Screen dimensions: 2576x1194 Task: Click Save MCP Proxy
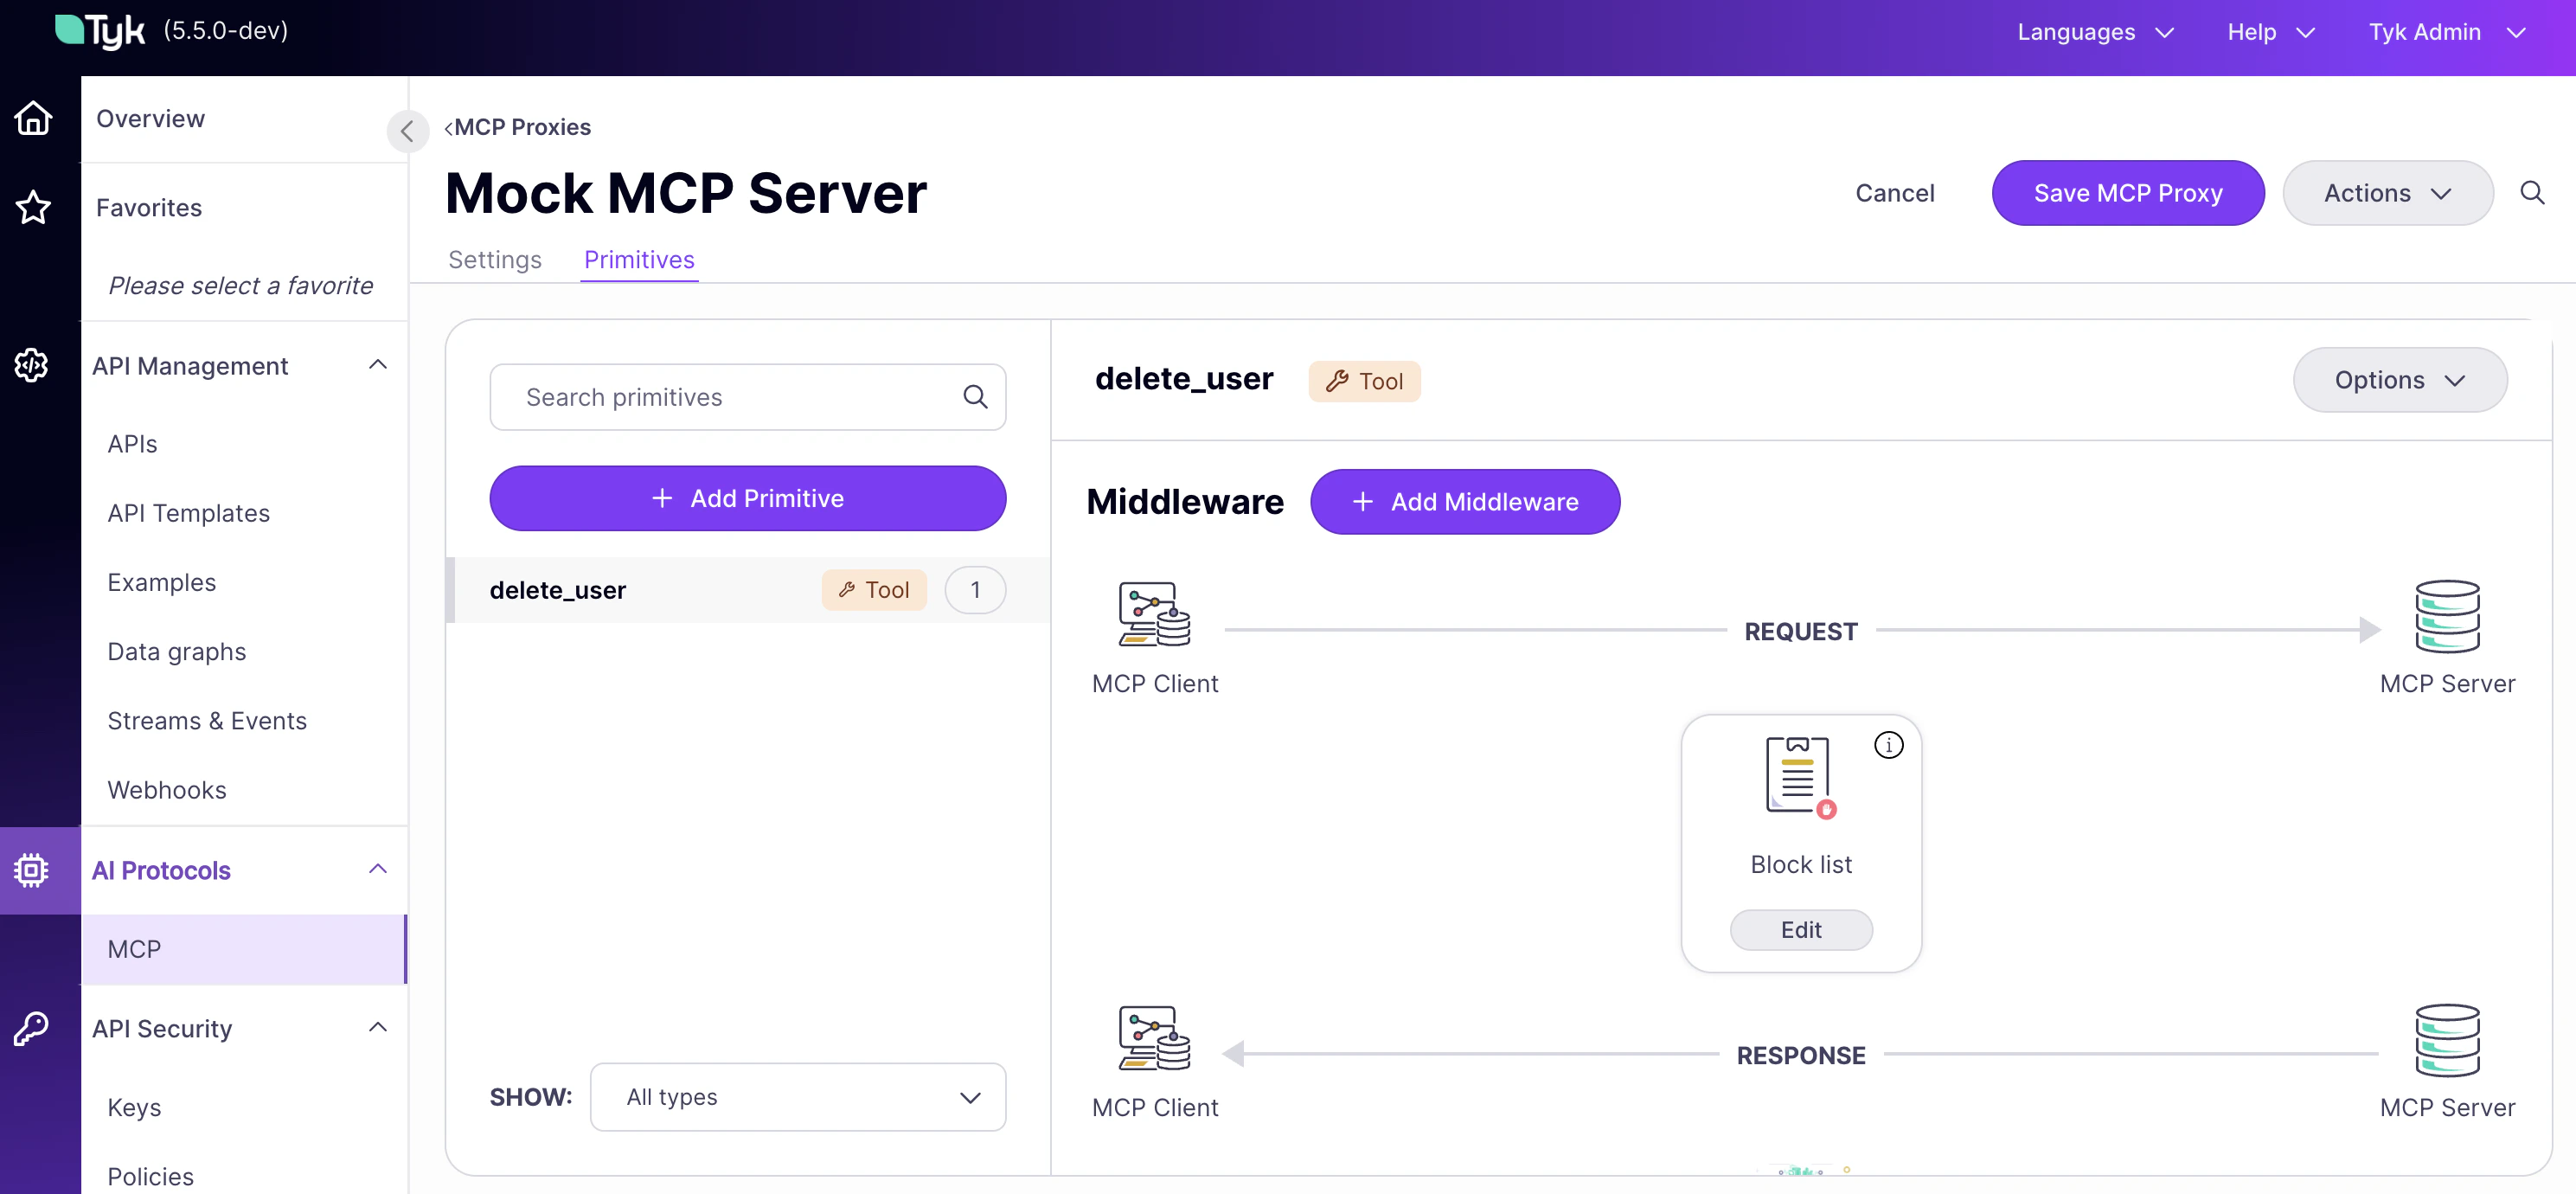click(2127, 193)
